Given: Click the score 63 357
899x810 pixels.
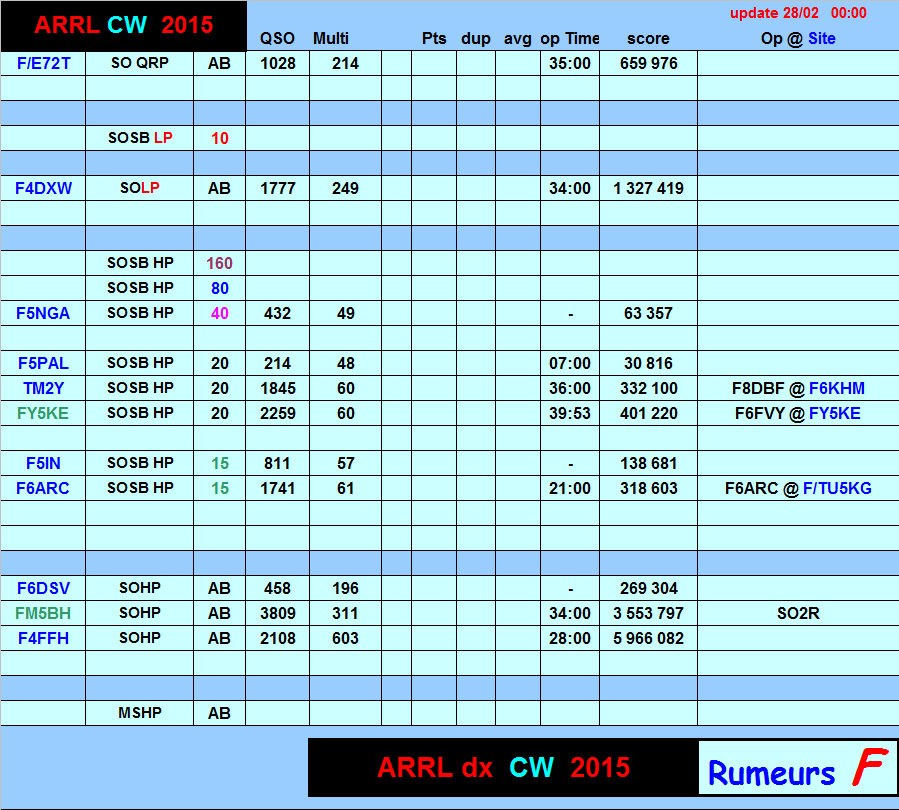Looking at the screenshot, I should pos(648,313).
